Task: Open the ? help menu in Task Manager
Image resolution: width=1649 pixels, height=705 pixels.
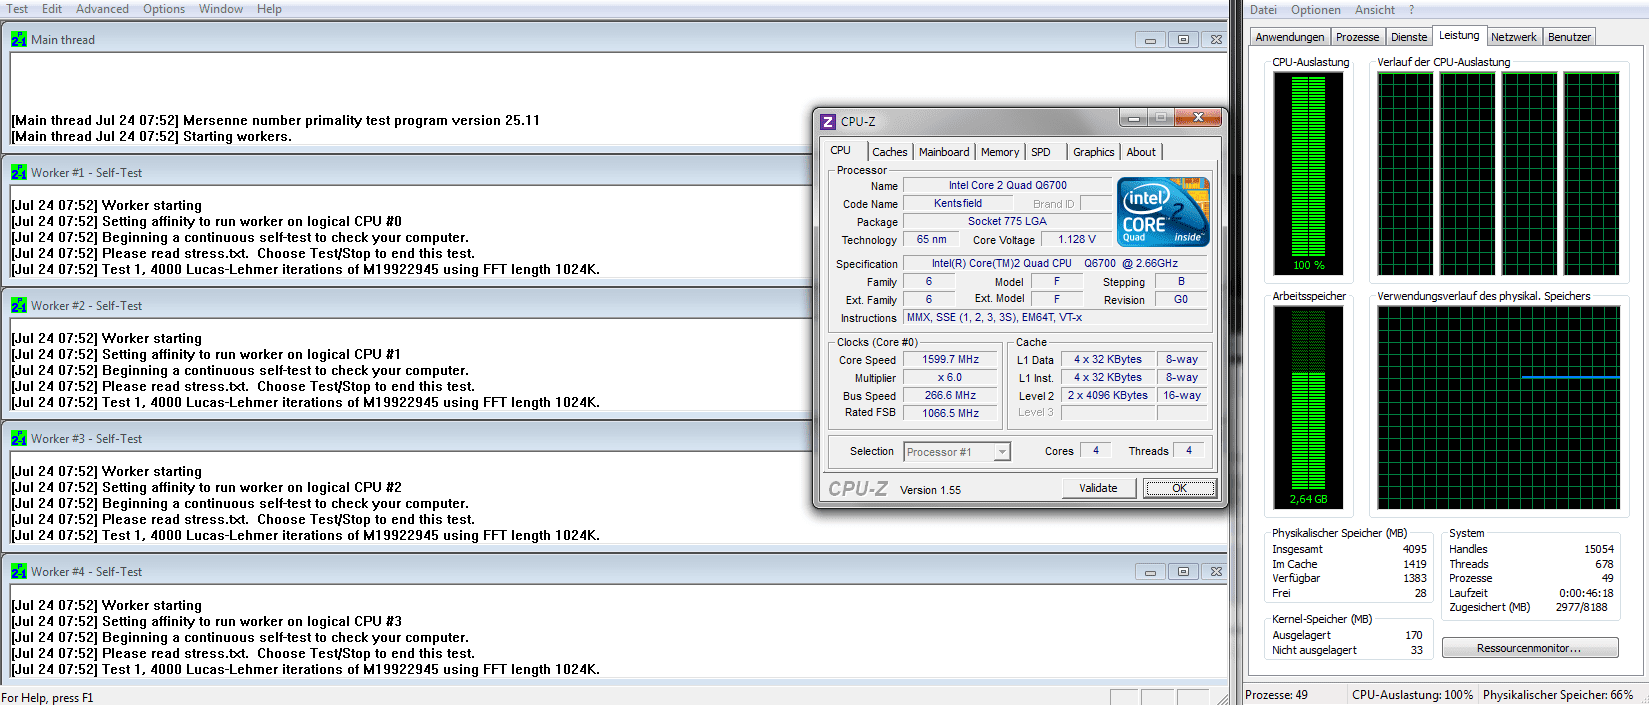Action: [x=1412, y=10]
